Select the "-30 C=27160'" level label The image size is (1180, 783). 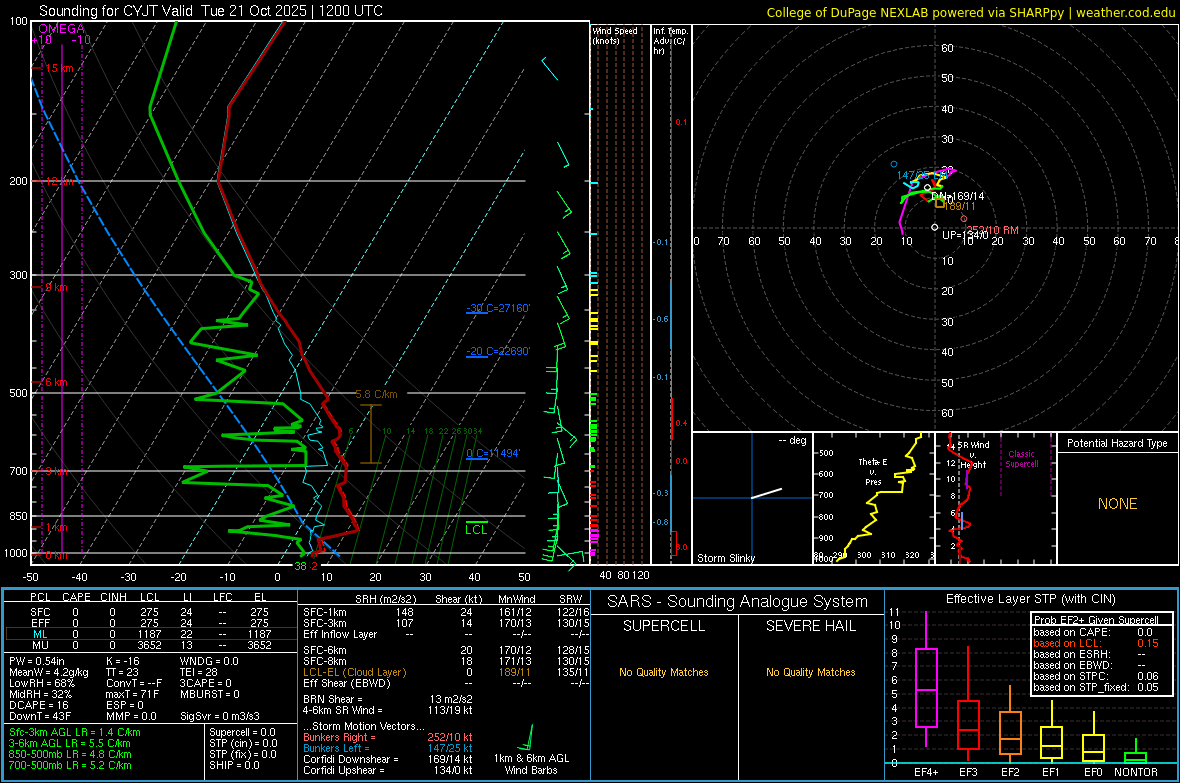[x=498, y=308]
